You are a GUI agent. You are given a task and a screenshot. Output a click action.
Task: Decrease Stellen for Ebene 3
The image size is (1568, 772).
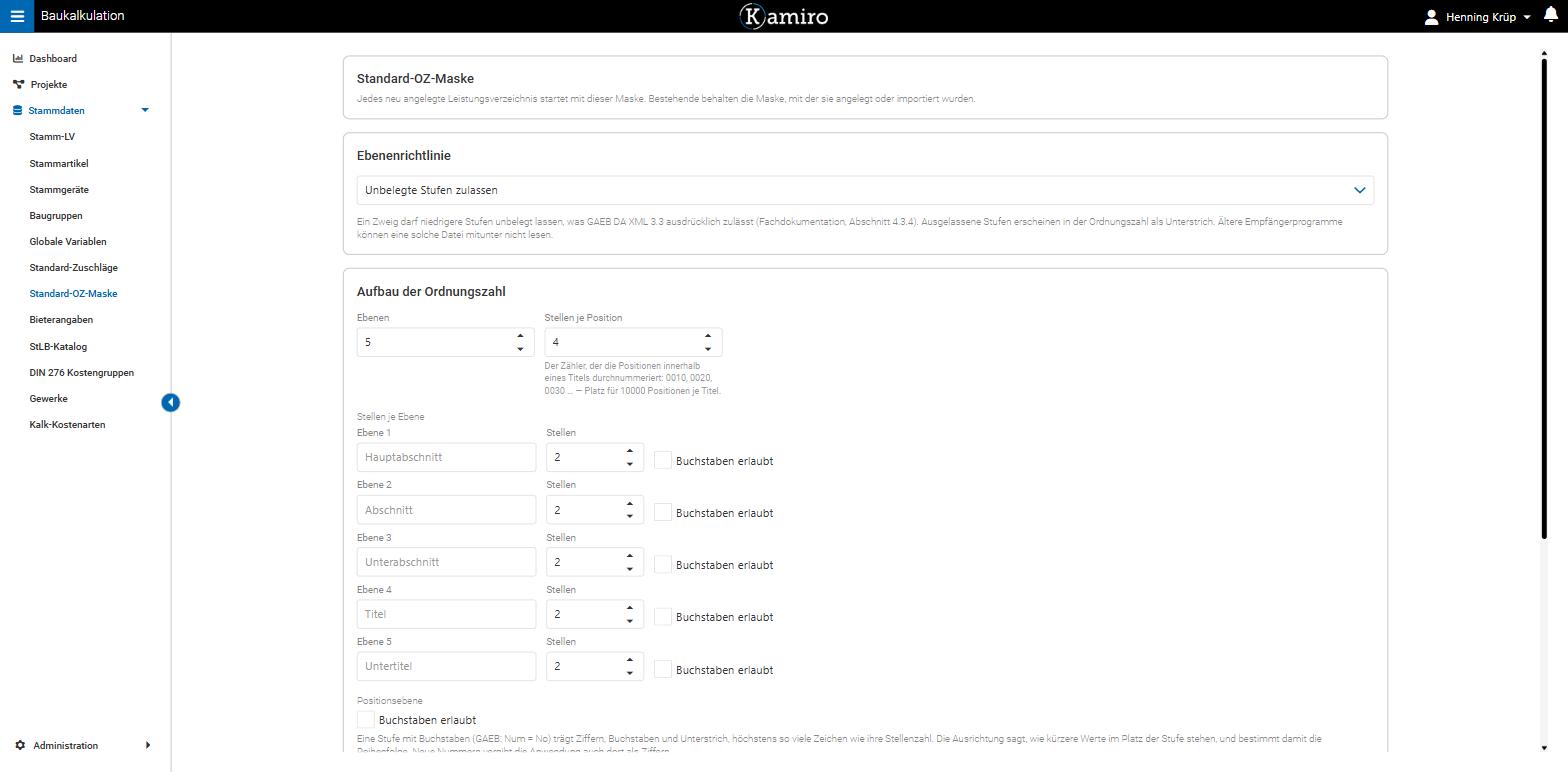[630, 569]
